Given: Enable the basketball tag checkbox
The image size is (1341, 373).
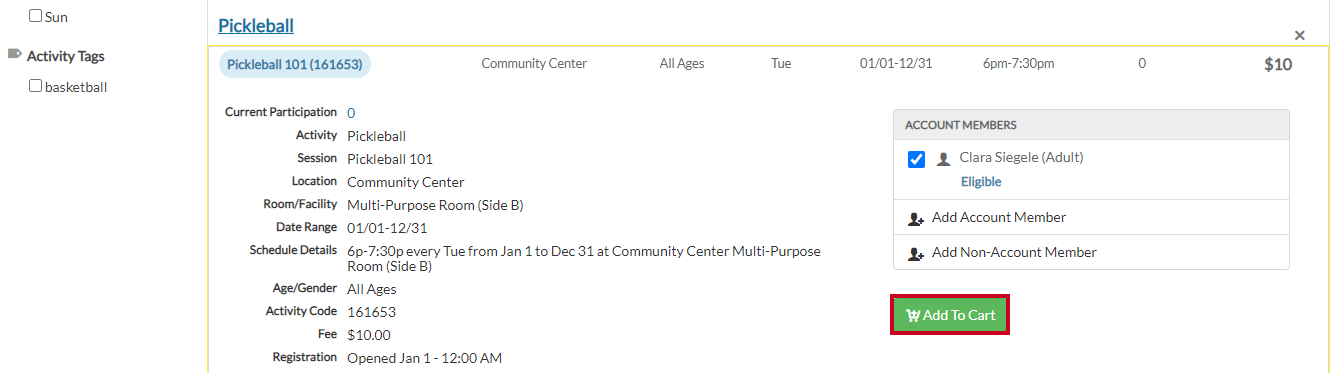Looking at the screenshot, I should (36, 86).
